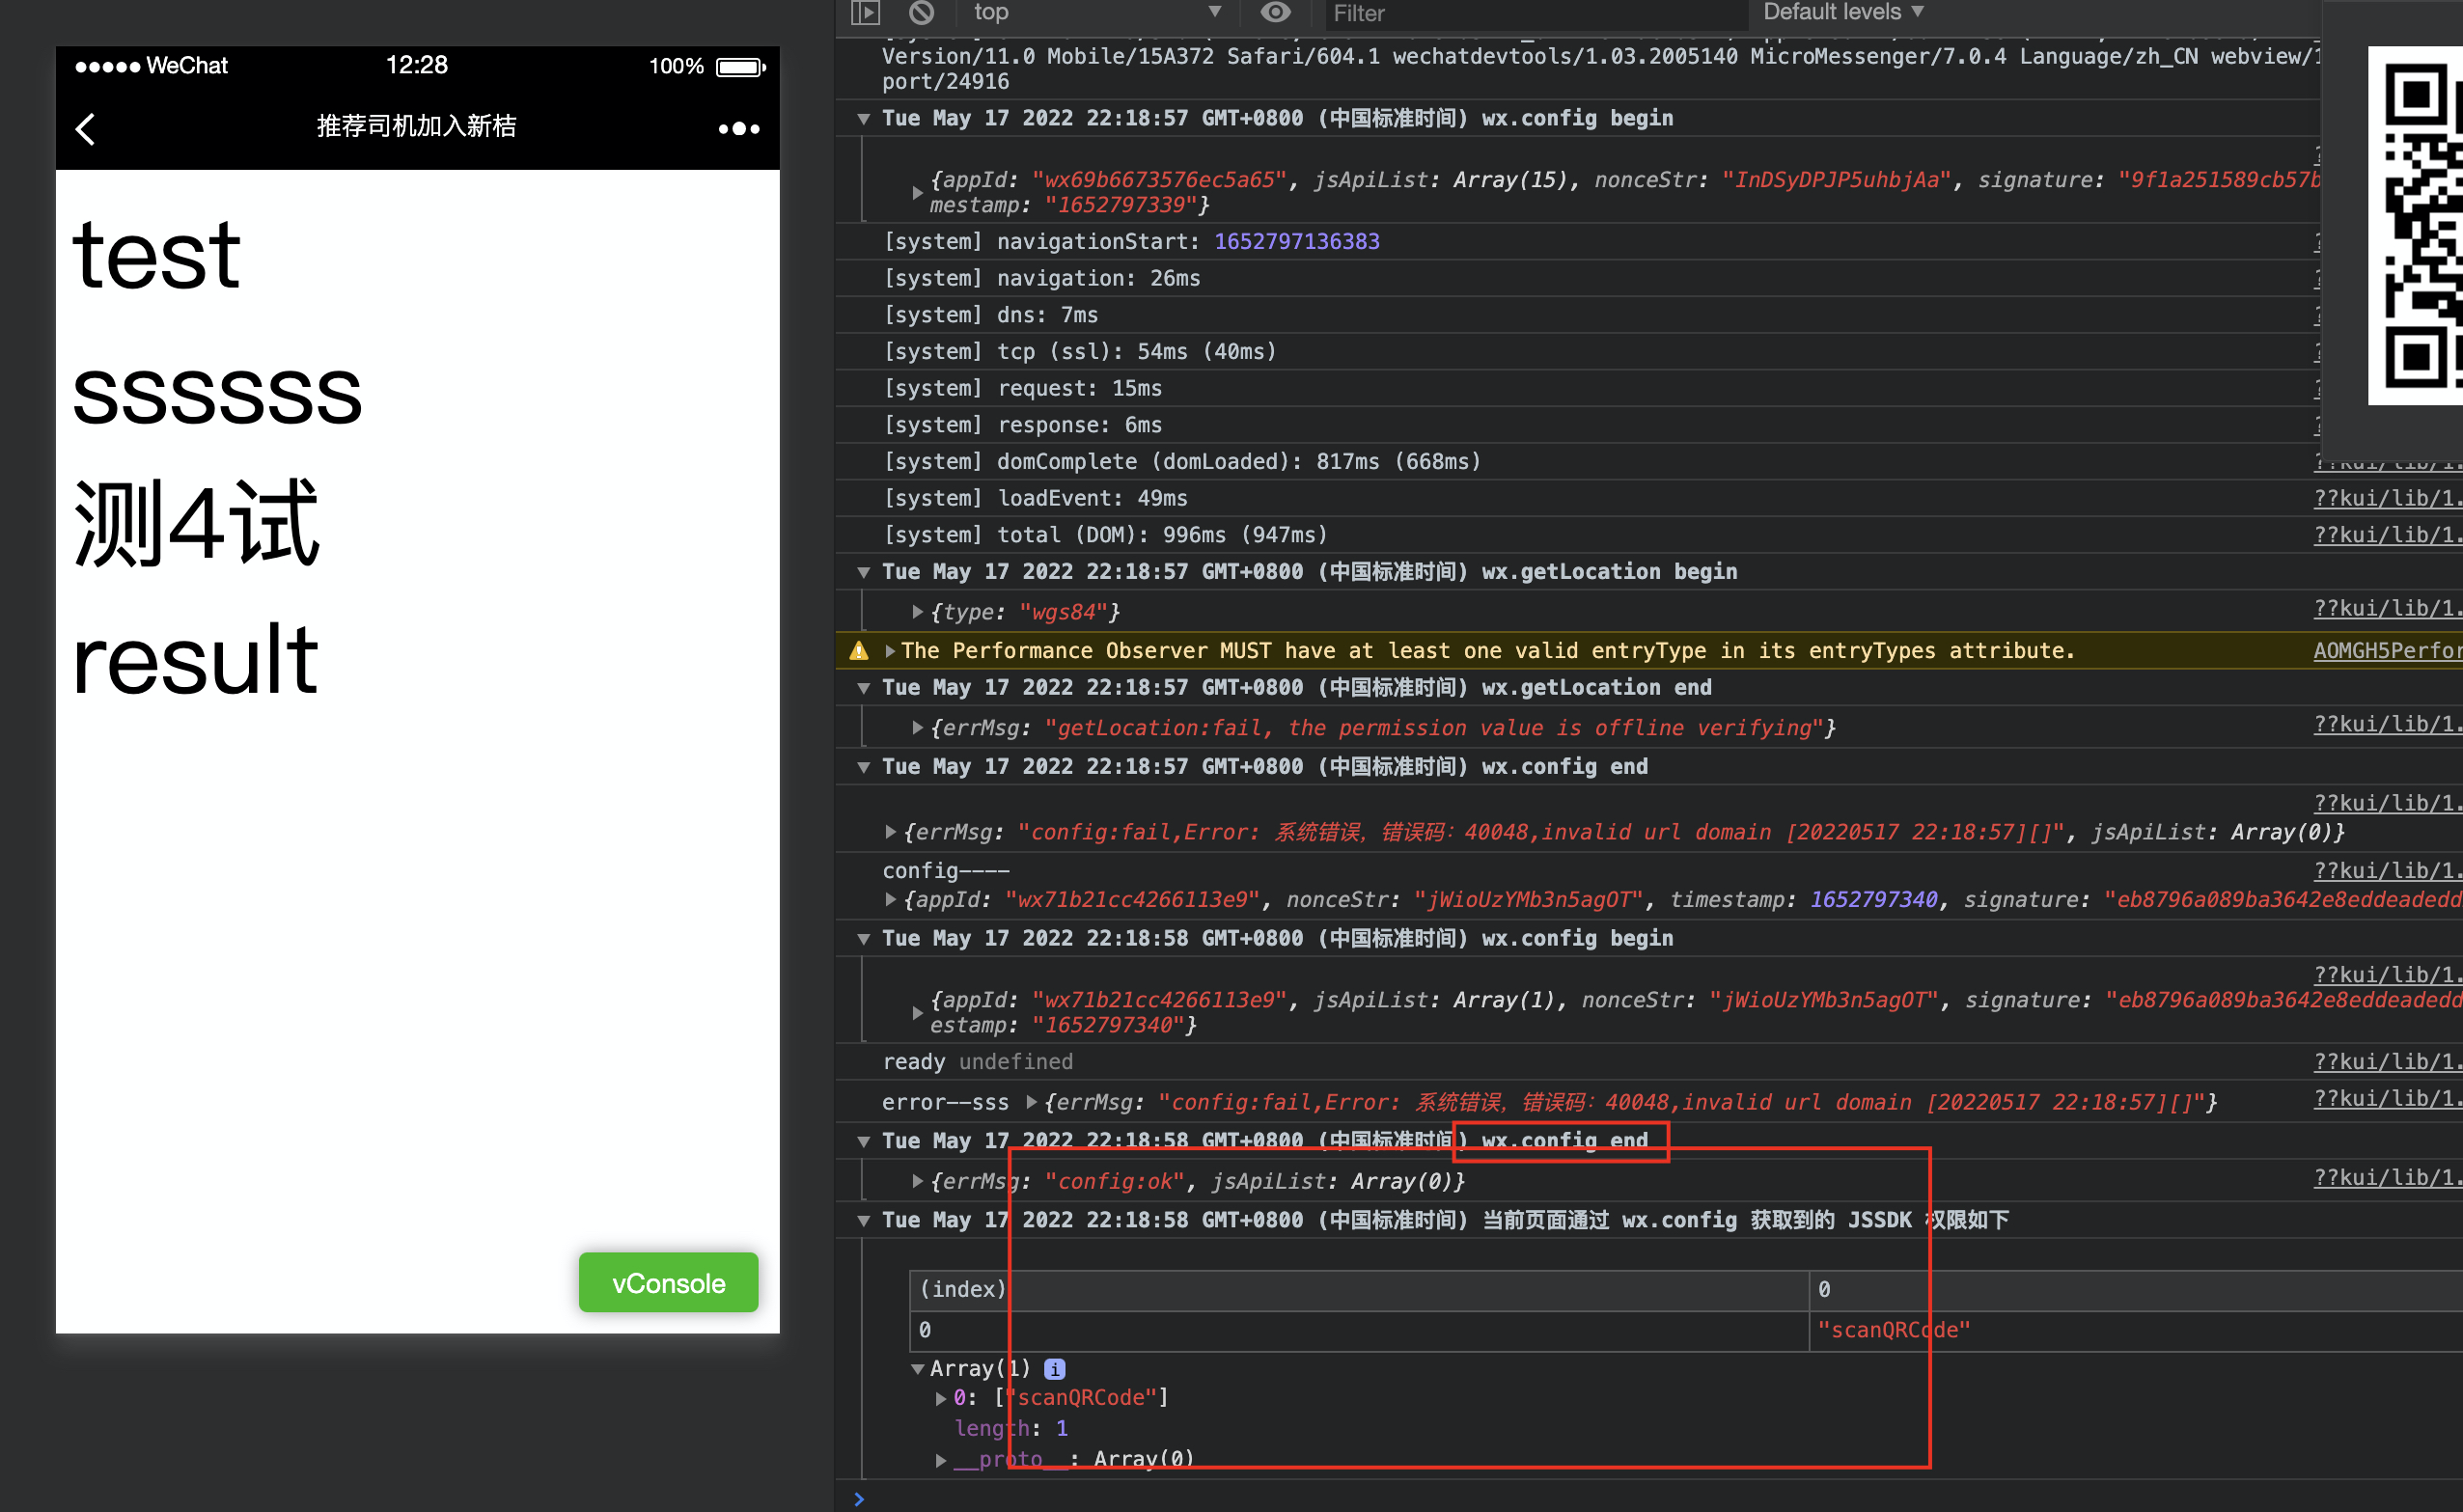Collapse the wx.getLocation begin group

pos(864,572)
